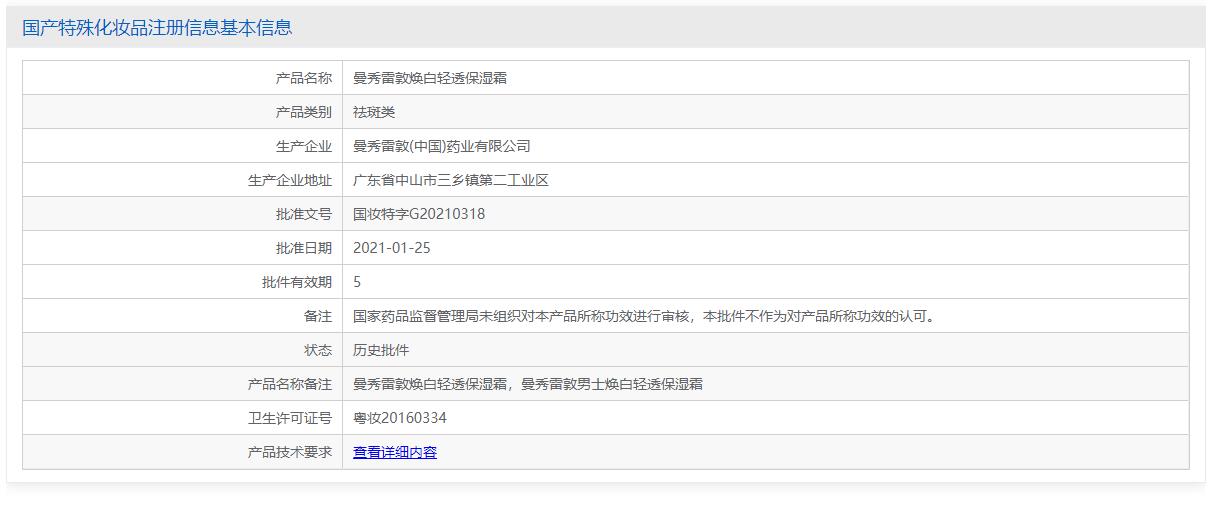This screenshot has width=1212, height=513.
Task: Select the label 批准文号
Action: [304, 214]
